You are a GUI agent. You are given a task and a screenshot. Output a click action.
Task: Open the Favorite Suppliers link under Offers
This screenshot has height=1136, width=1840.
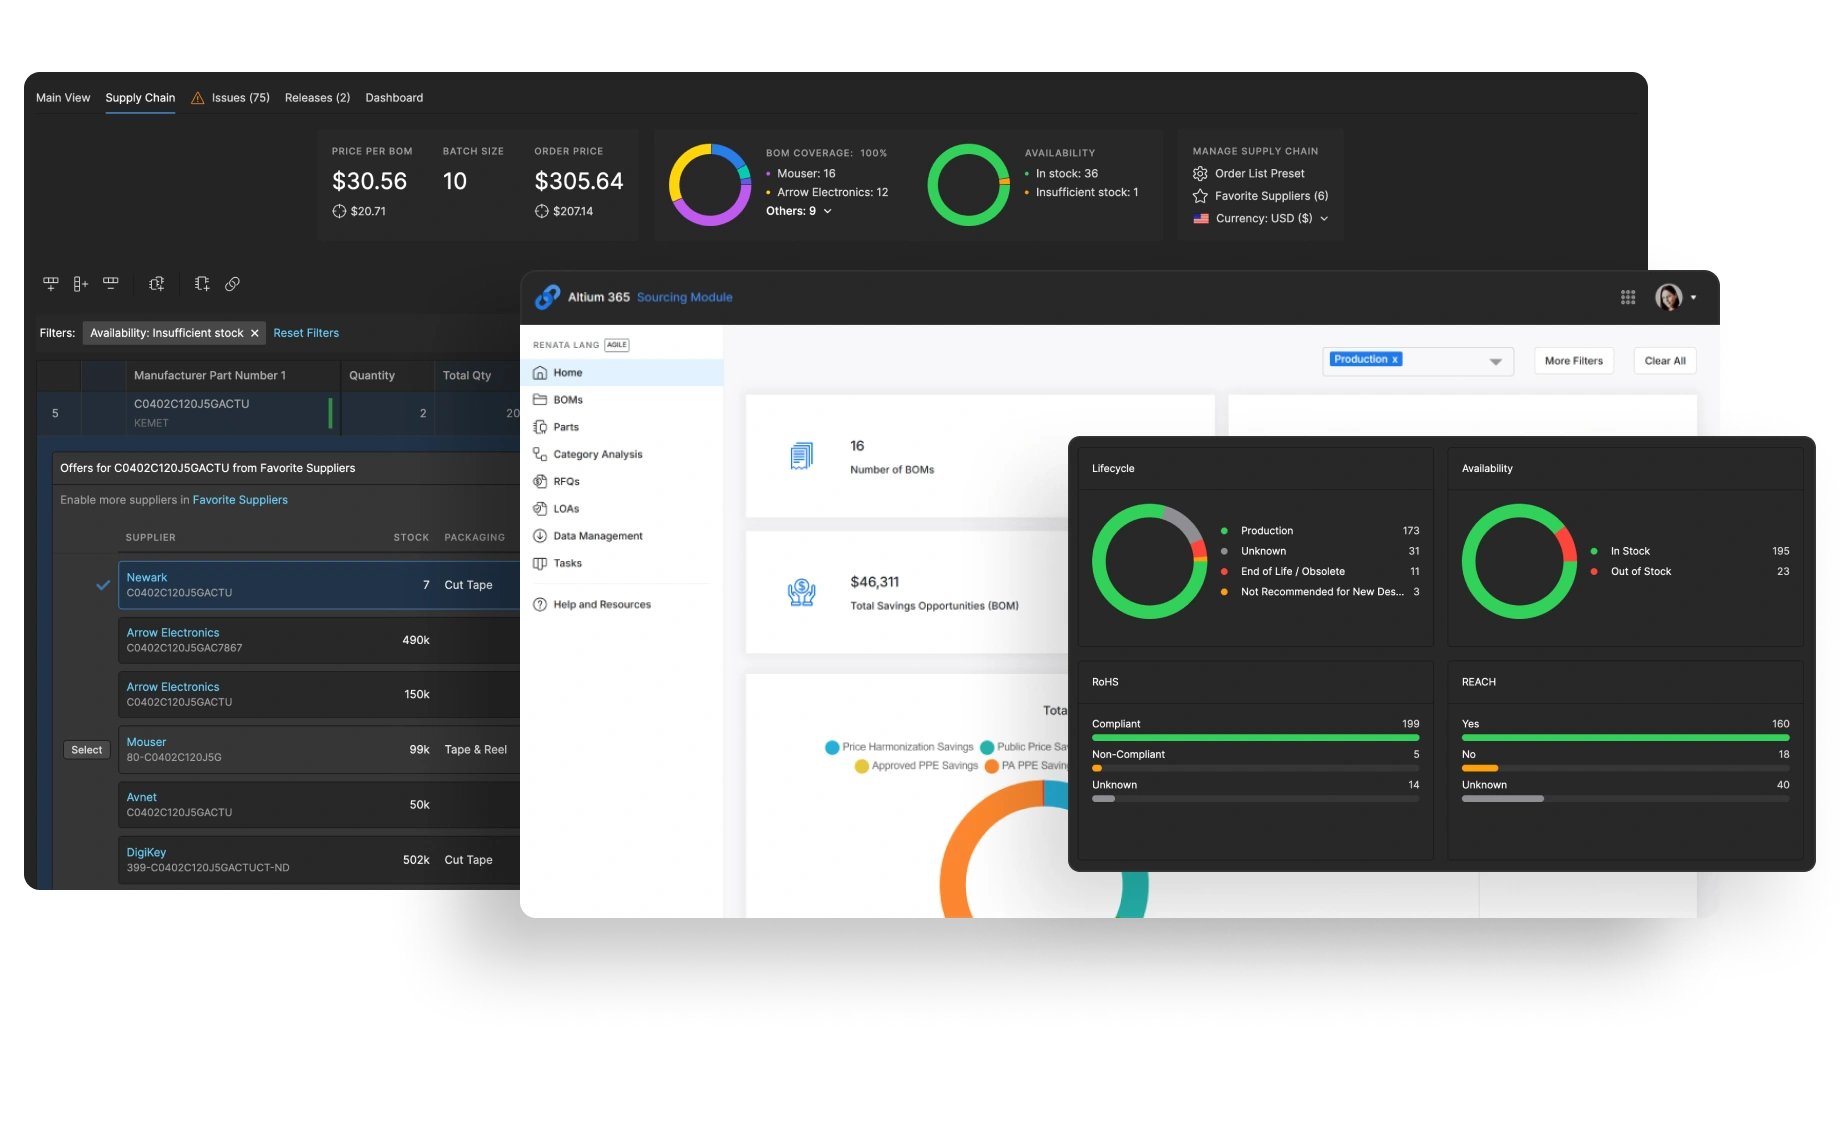[x=240, y=500]
